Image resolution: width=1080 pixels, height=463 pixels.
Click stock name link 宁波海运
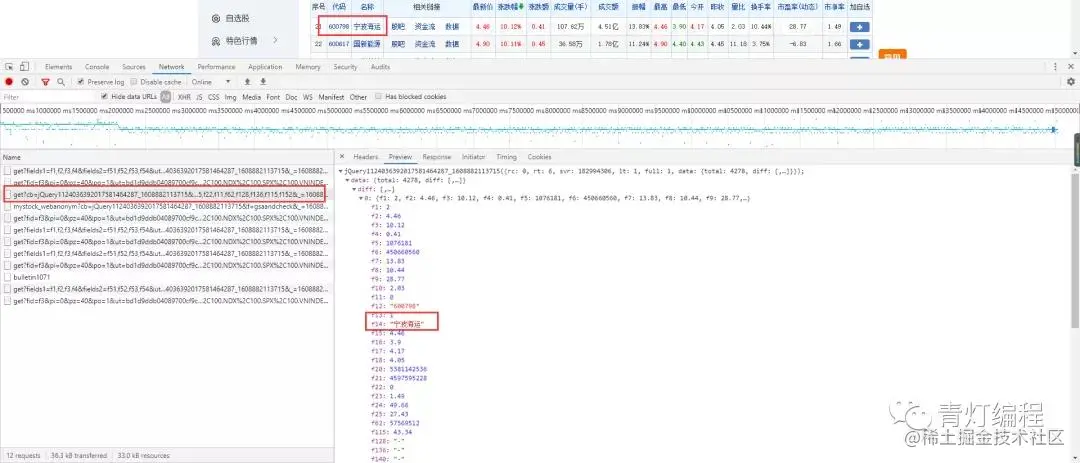click(366, 26)
